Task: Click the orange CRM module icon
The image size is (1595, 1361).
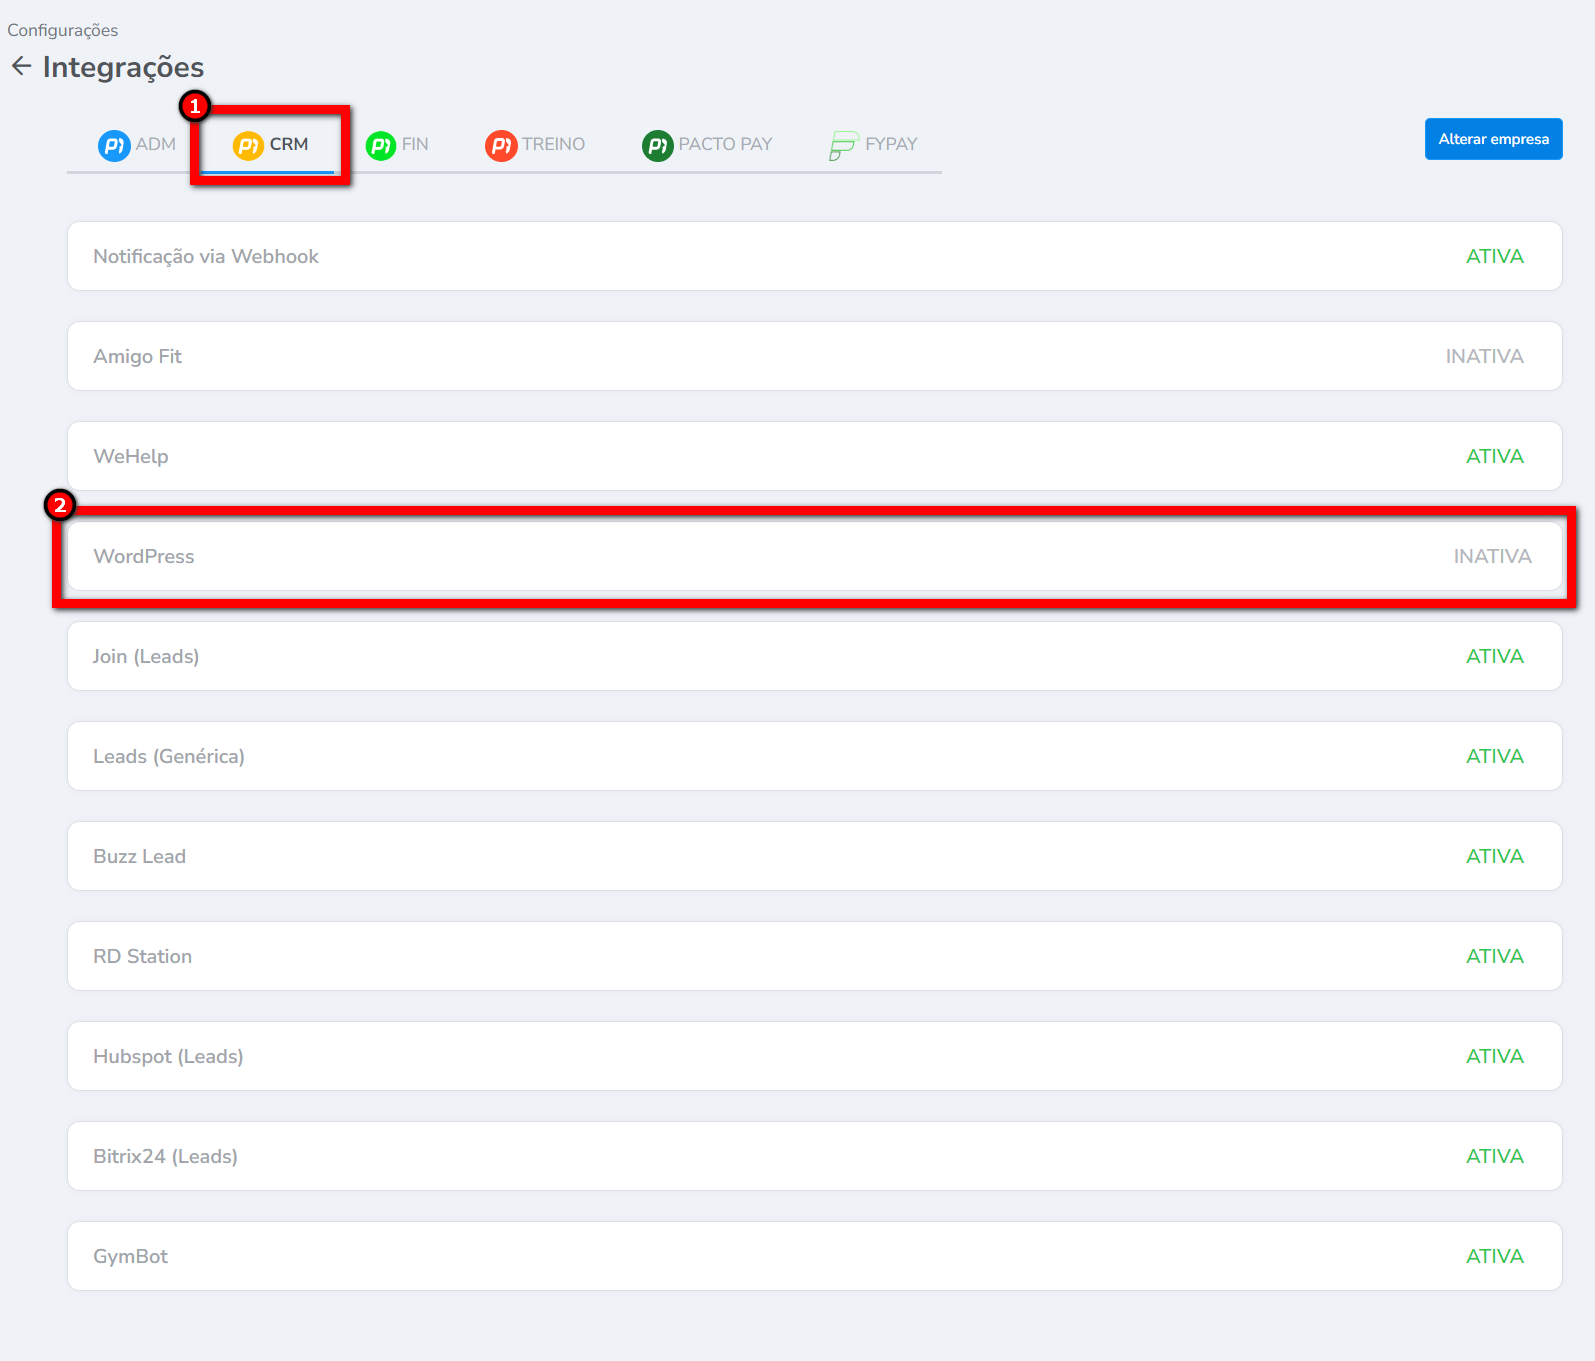Action: (248, 145)
